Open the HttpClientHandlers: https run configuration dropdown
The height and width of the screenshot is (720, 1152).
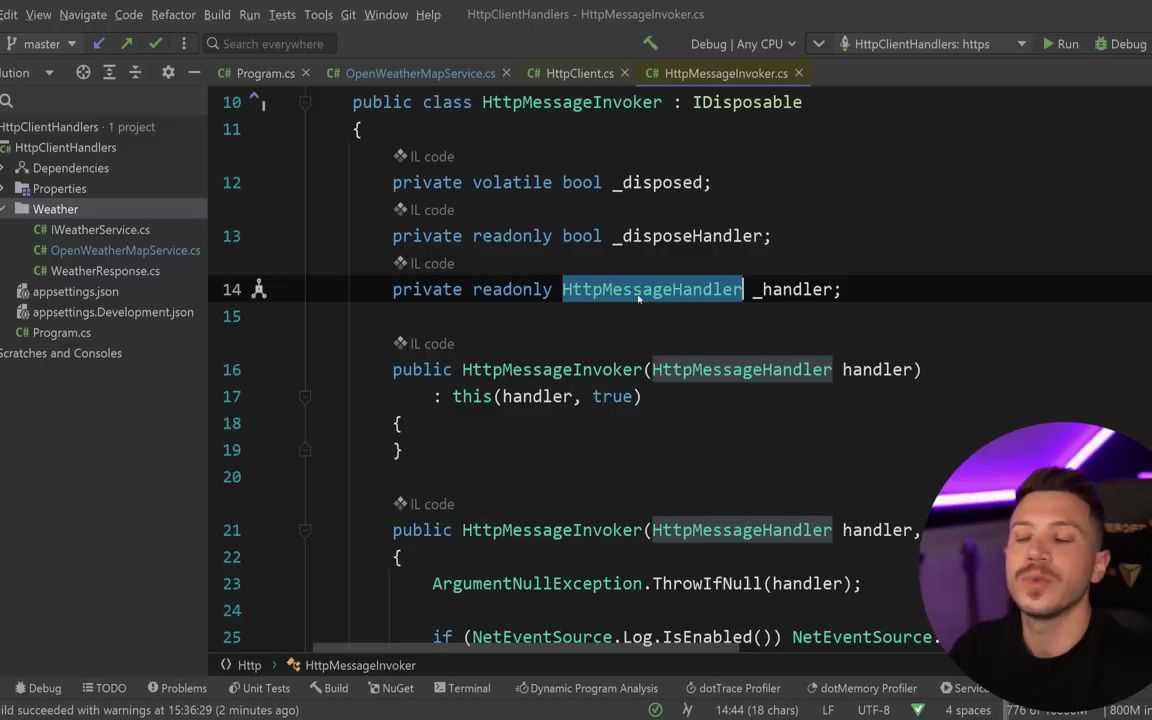pyautogui.click(x=920, y=44)
